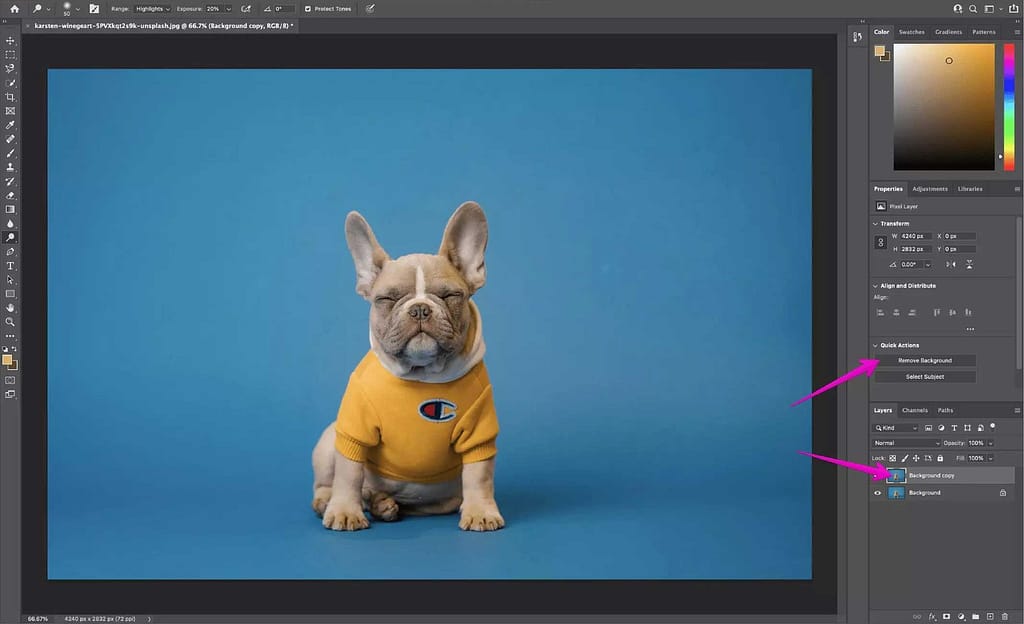Select the Crop tool
The width and height of the screenshot is (1024, 624).
point(11,97)
